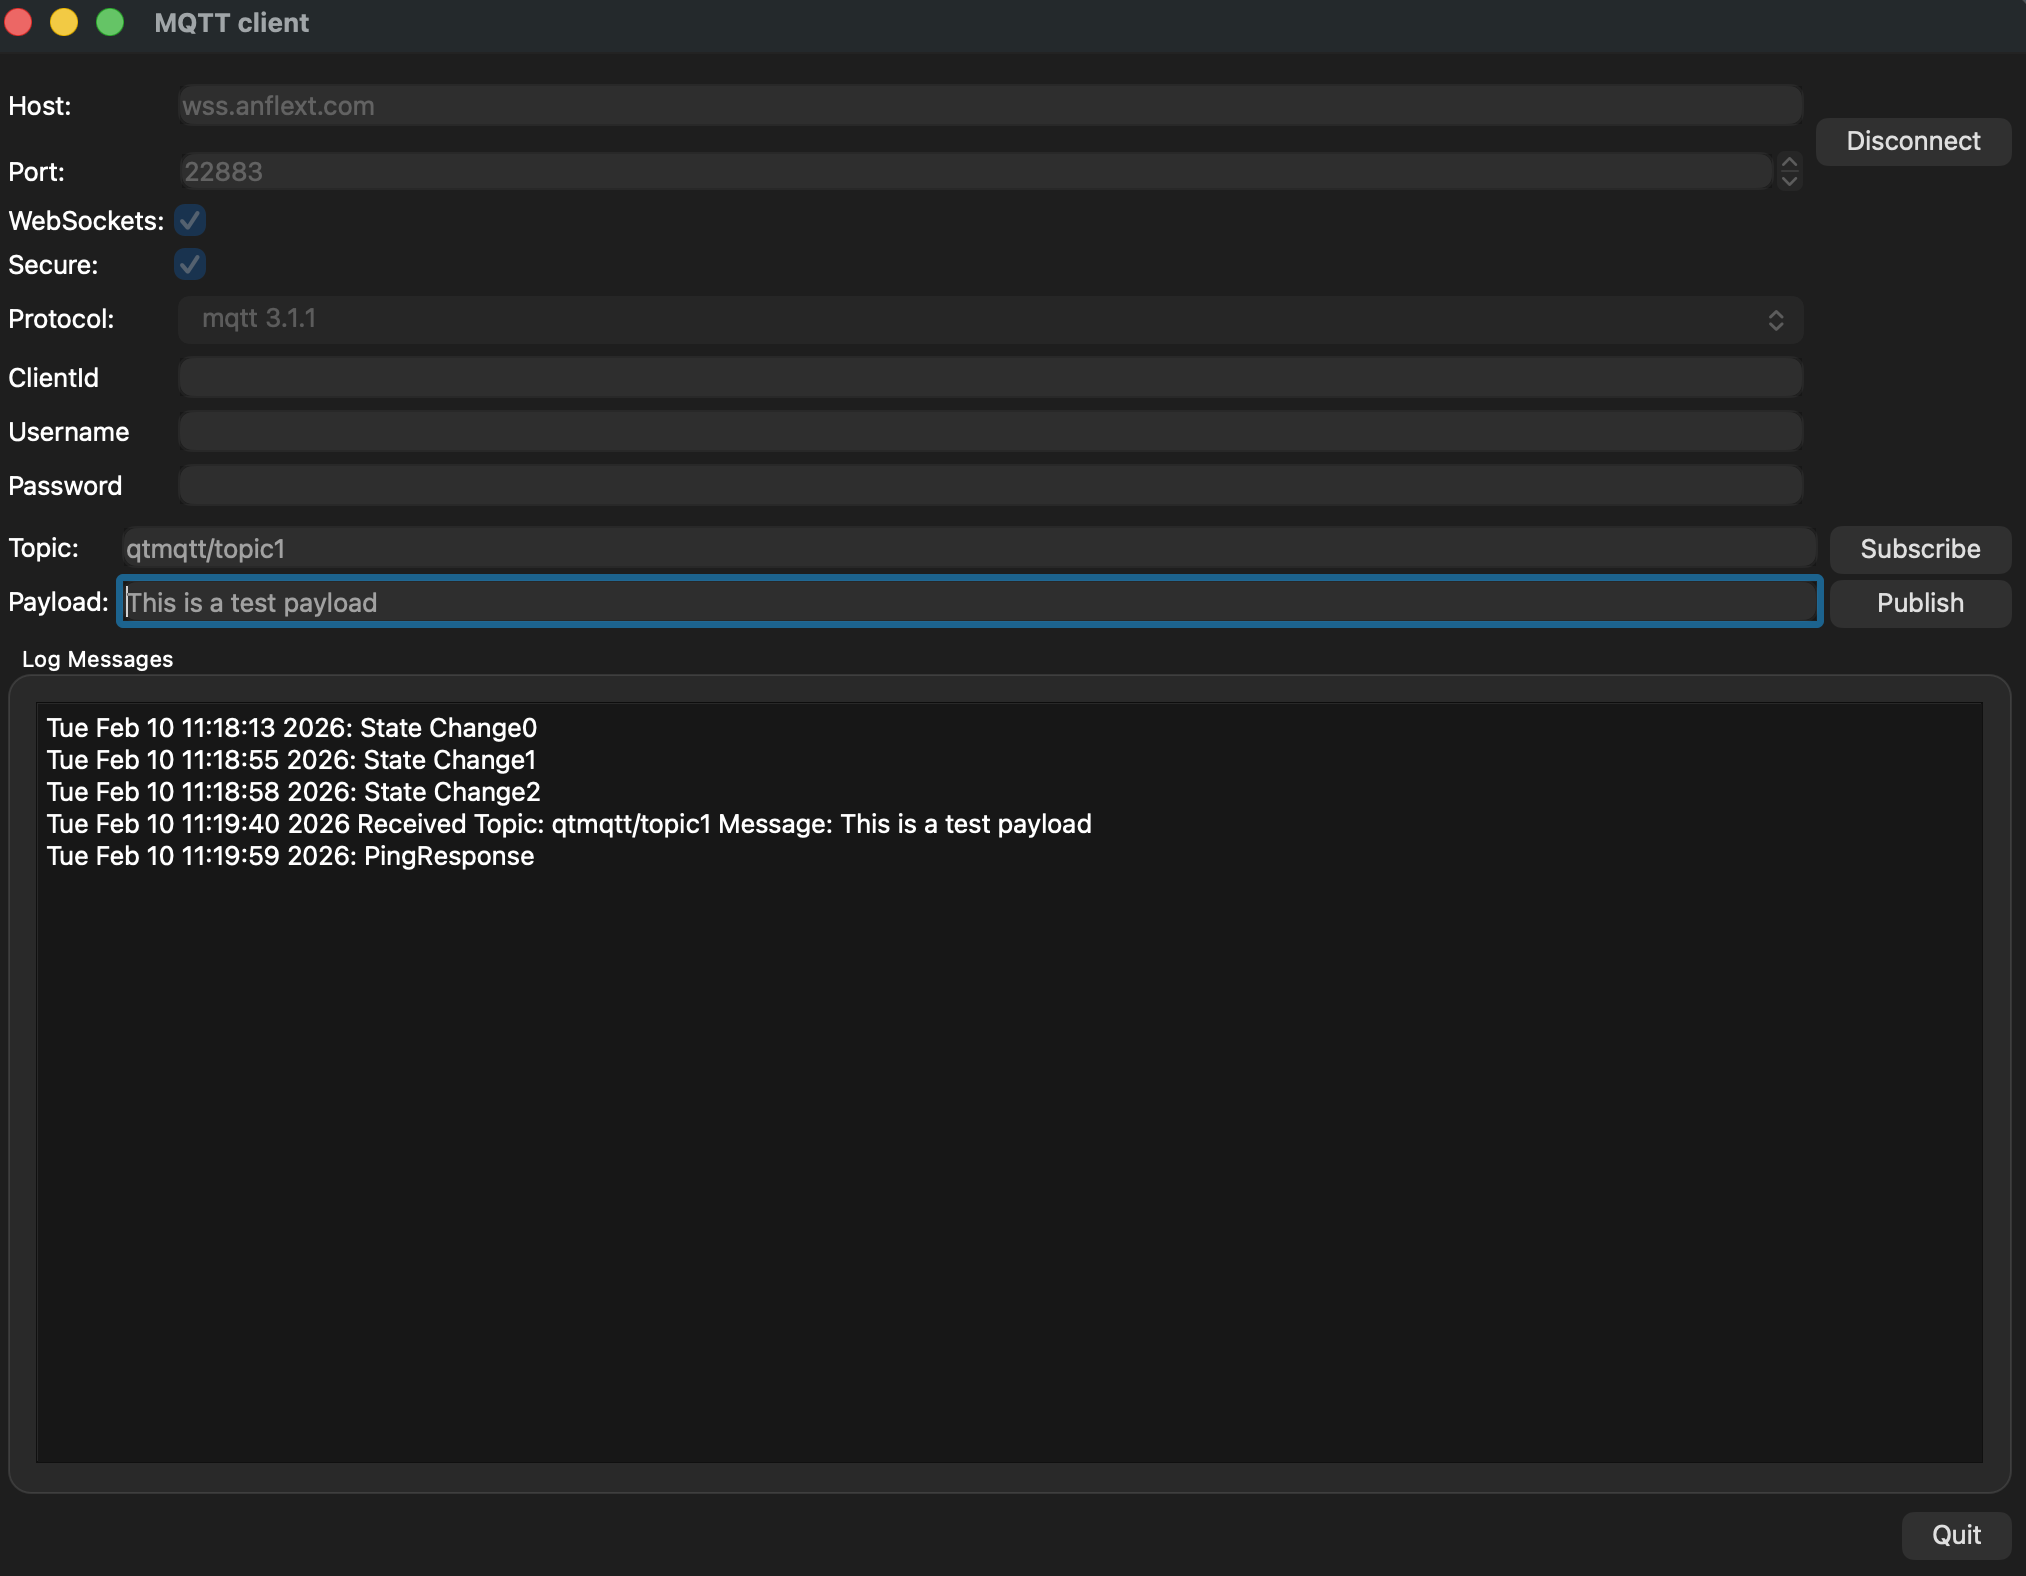2026x1576 pixels.
Task: Toggle the Secure checkbox
Action: click(x=190, y=265)
